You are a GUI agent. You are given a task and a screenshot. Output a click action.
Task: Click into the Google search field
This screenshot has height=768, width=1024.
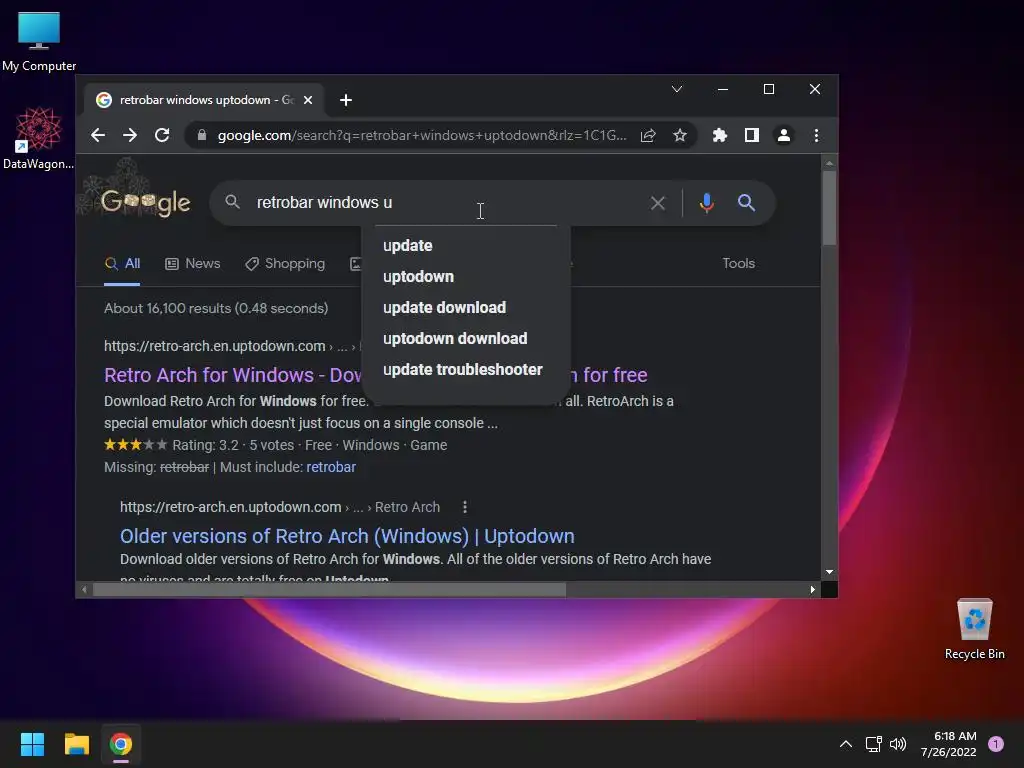coord(444,202)
